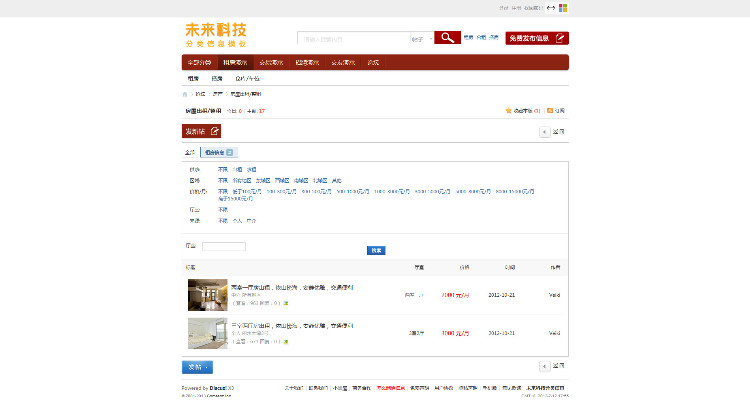Click the Valid status of the first listing
The image size is (750, 419).
click(554, 295)
